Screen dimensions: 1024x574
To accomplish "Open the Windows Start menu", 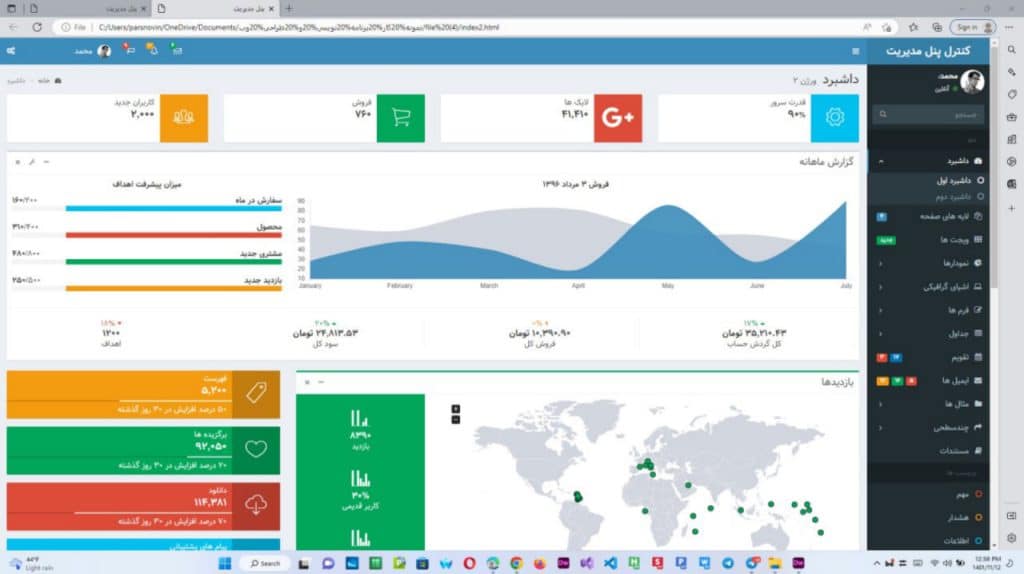I will pos(225,563).
